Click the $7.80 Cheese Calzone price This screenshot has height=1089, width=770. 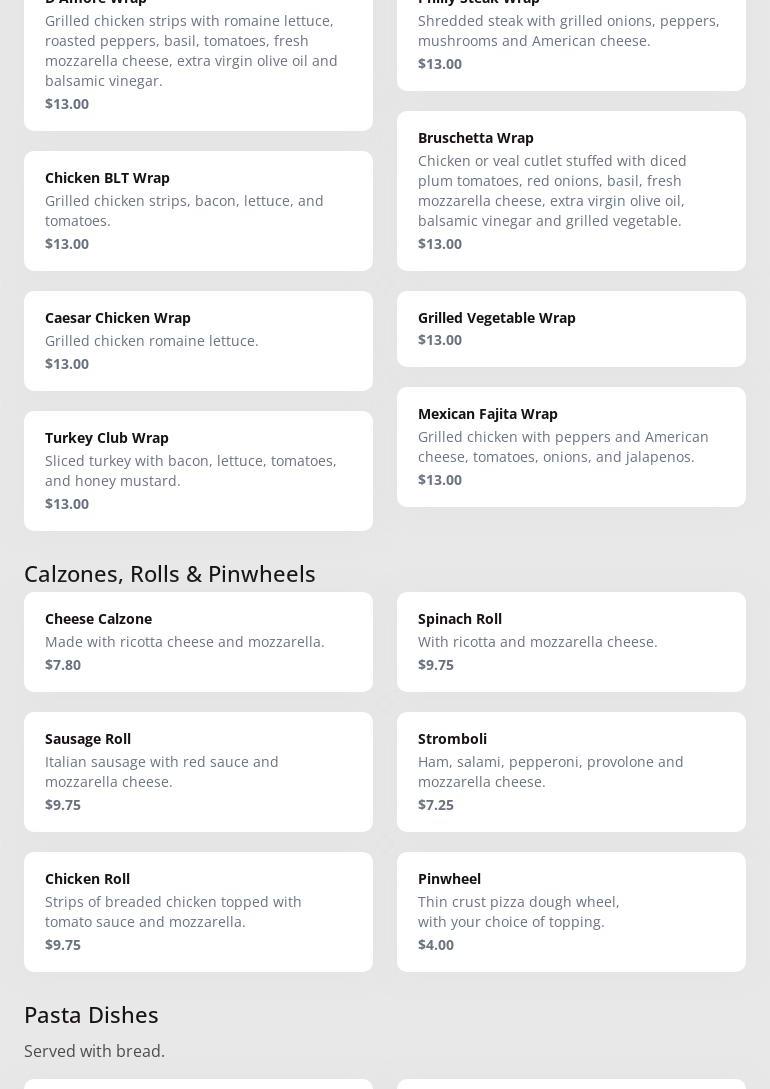pos(63,665)
